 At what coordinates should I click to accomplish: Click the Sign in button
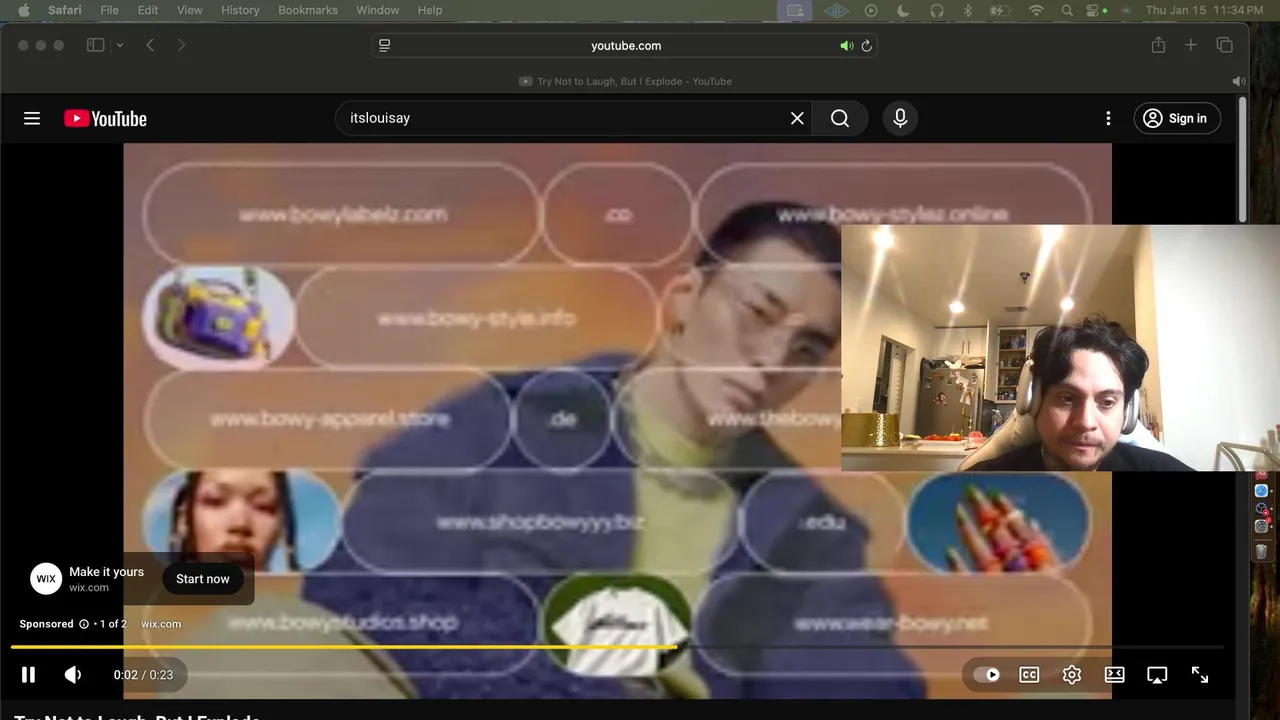tap(1177, 118)
